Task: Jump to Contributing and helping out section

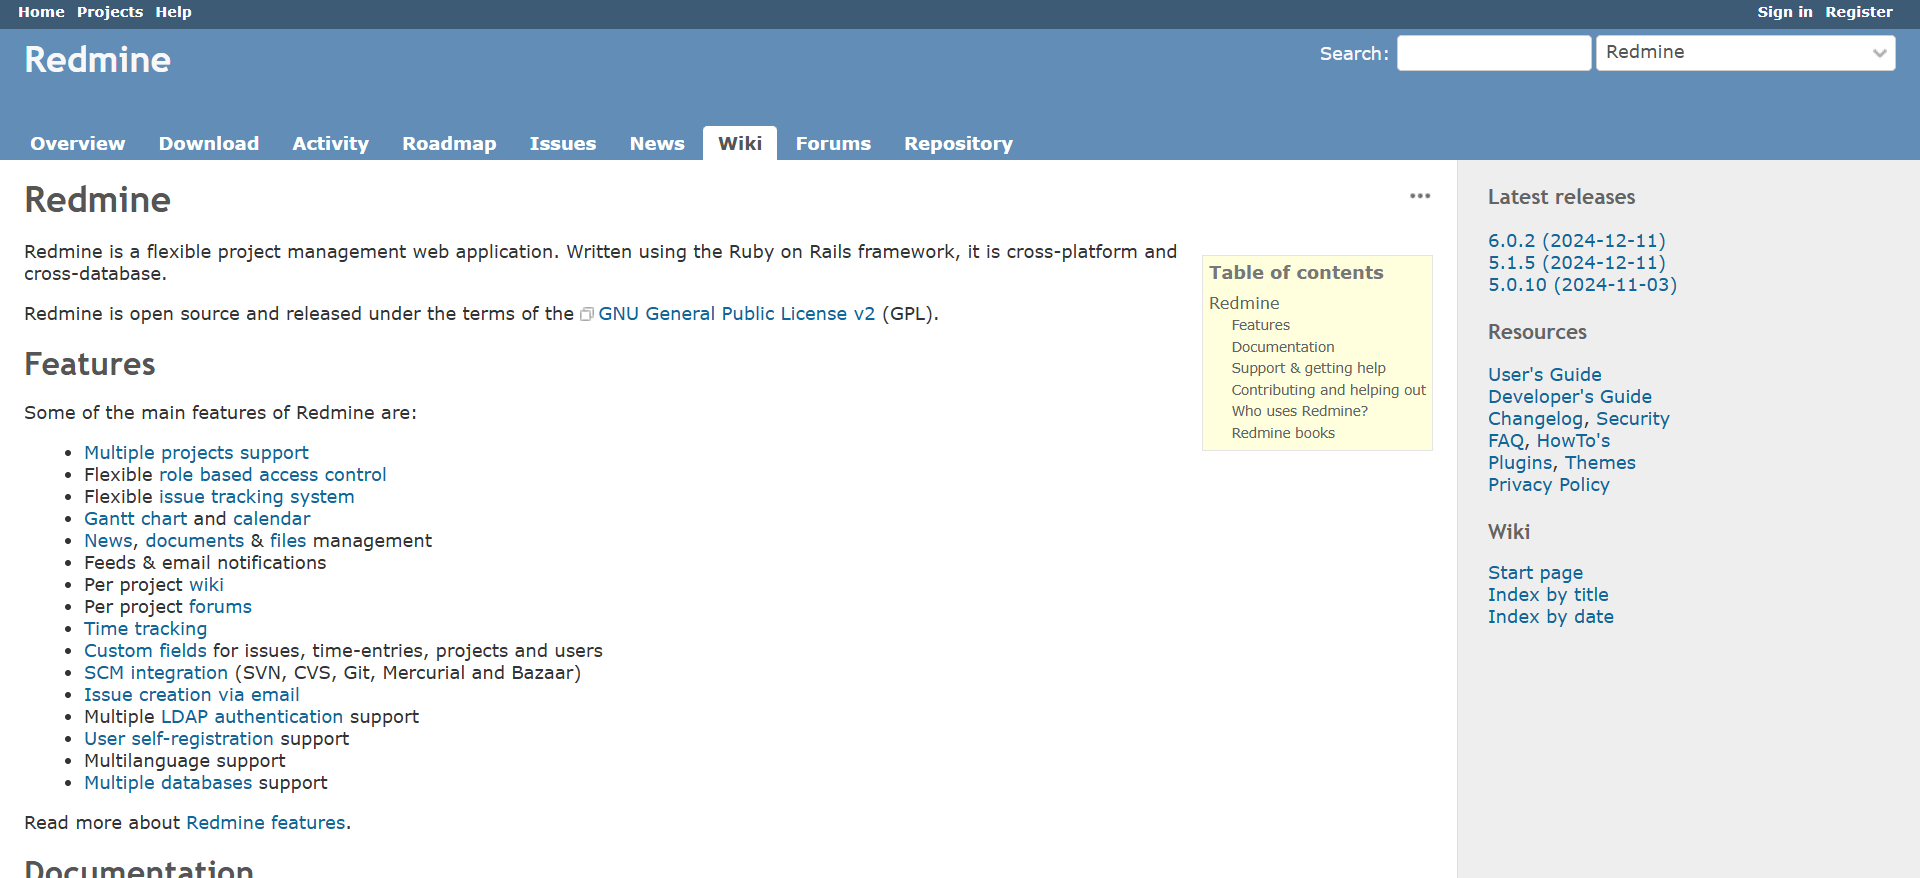Action: 1328,390
